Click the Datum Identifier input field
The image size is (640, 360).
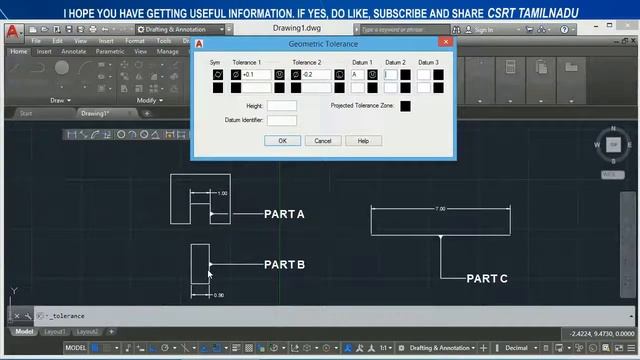[x=282, y=120]
